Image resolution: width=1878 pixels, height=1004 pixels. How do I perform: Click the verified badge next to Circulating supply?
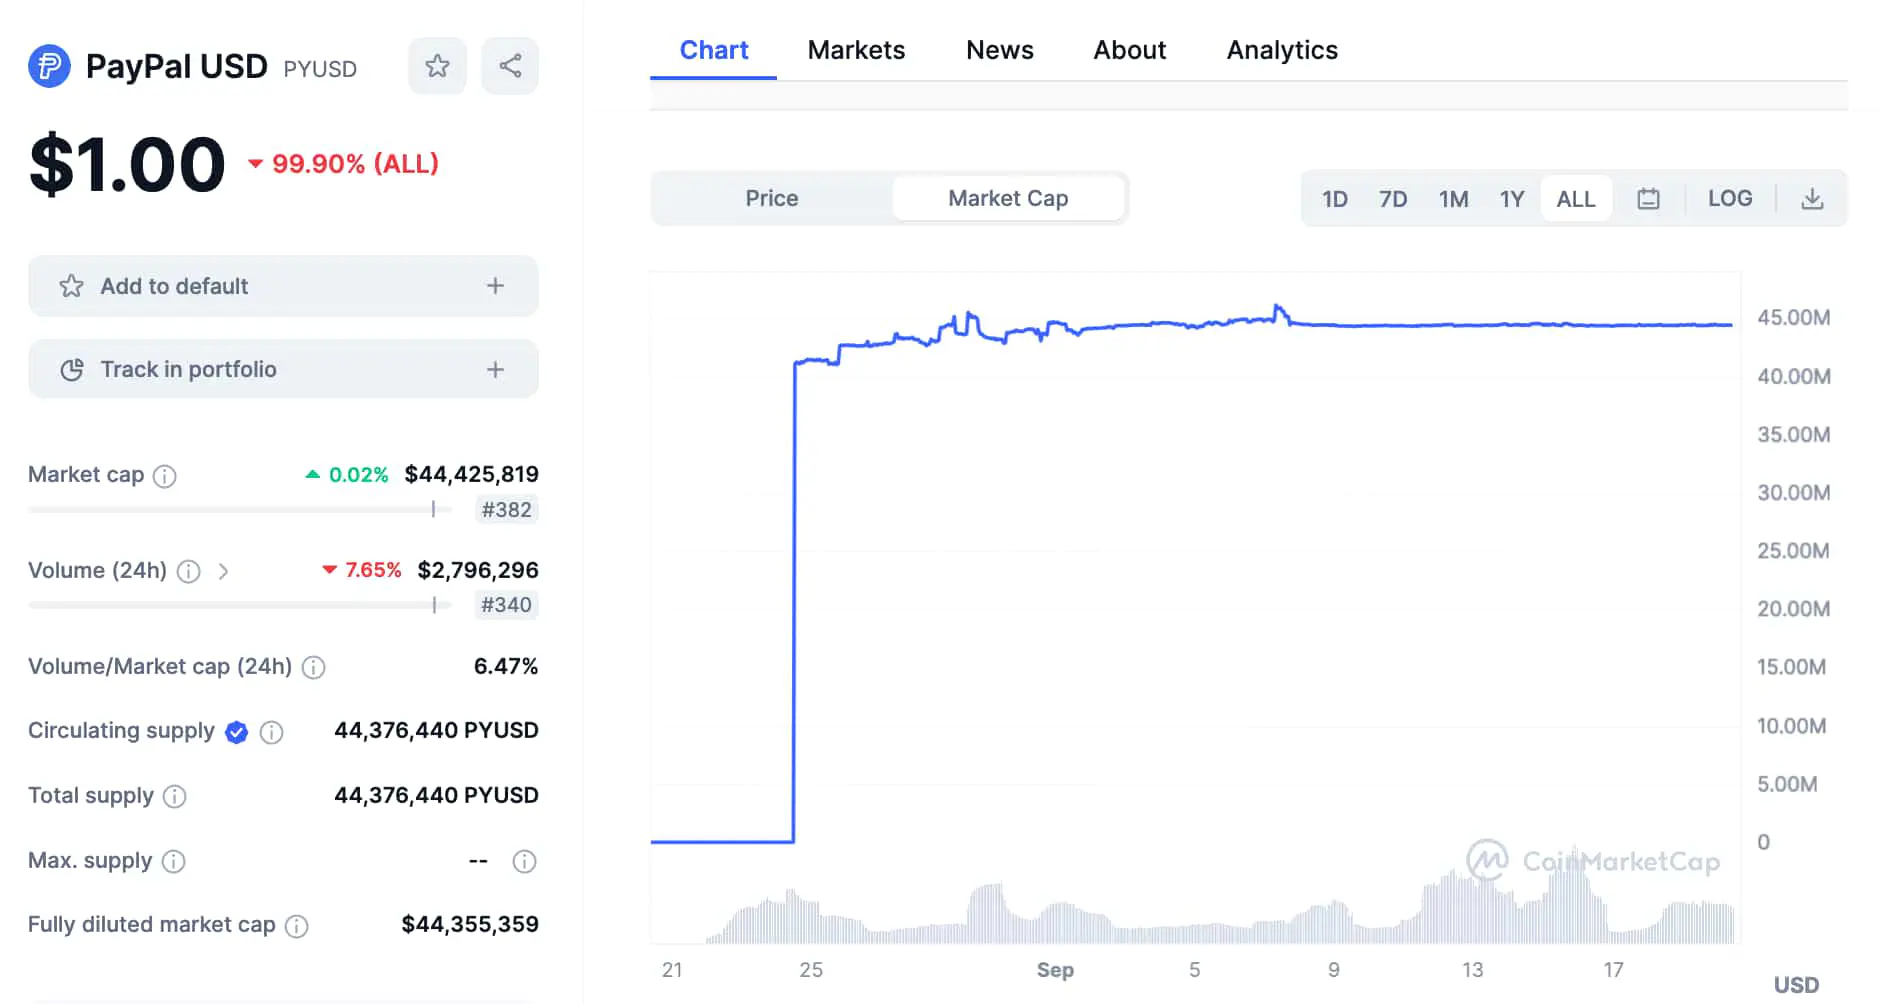[236, 732]
